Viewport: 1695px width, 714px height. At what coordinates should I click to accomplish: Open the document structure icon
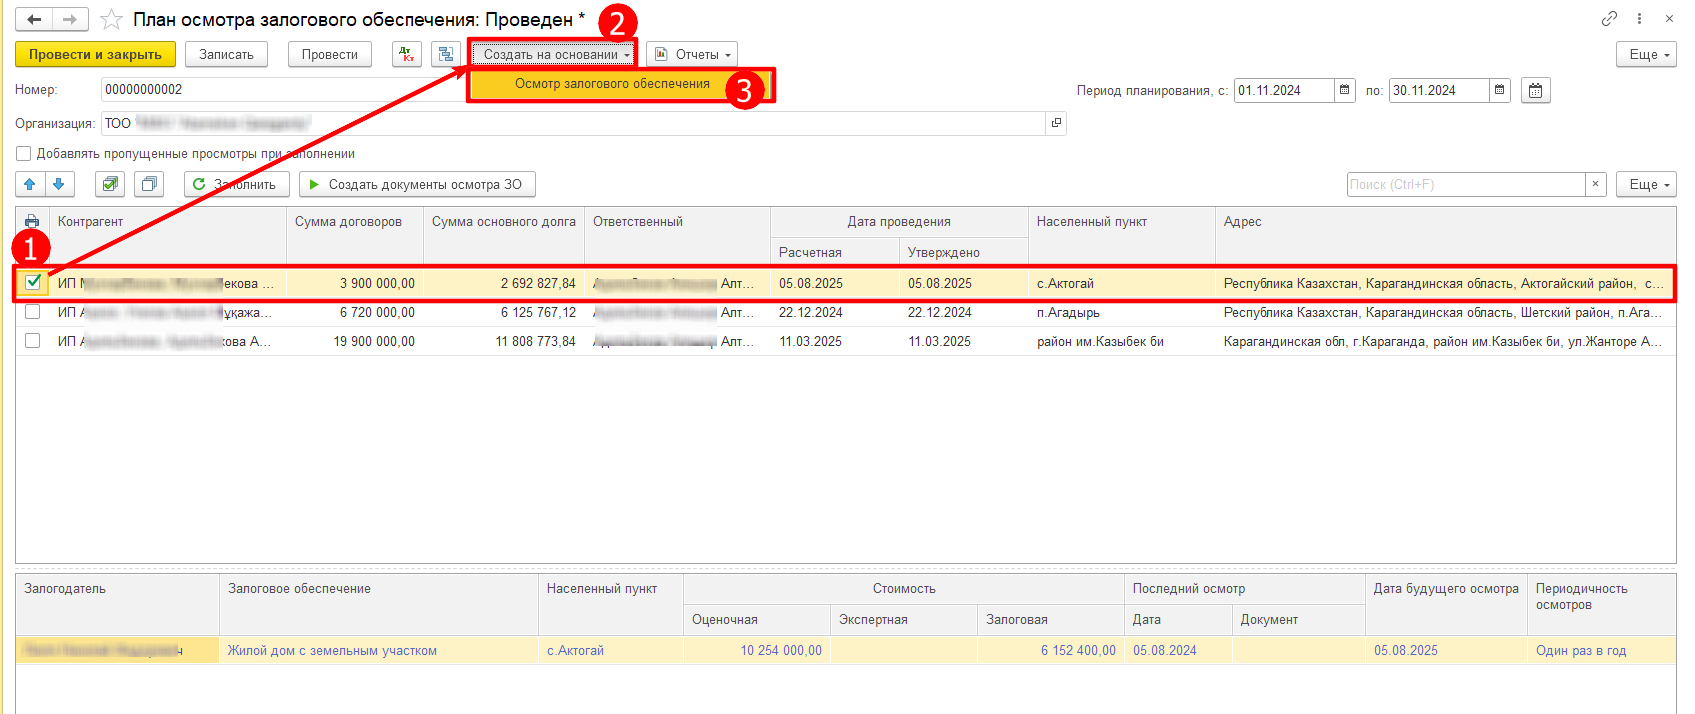(446, 54)
